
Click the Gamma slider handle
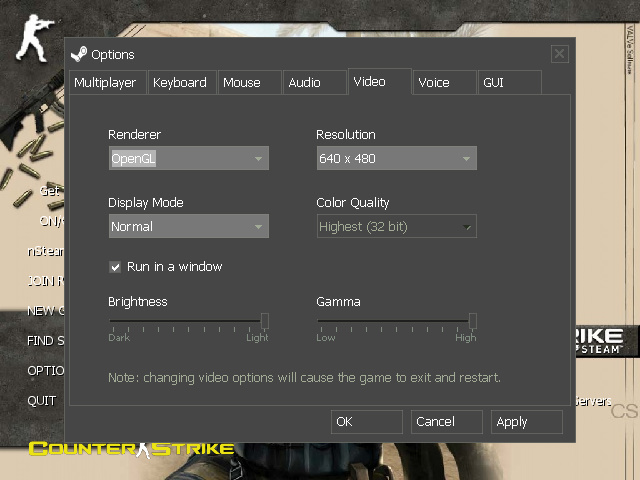[472, 320]
